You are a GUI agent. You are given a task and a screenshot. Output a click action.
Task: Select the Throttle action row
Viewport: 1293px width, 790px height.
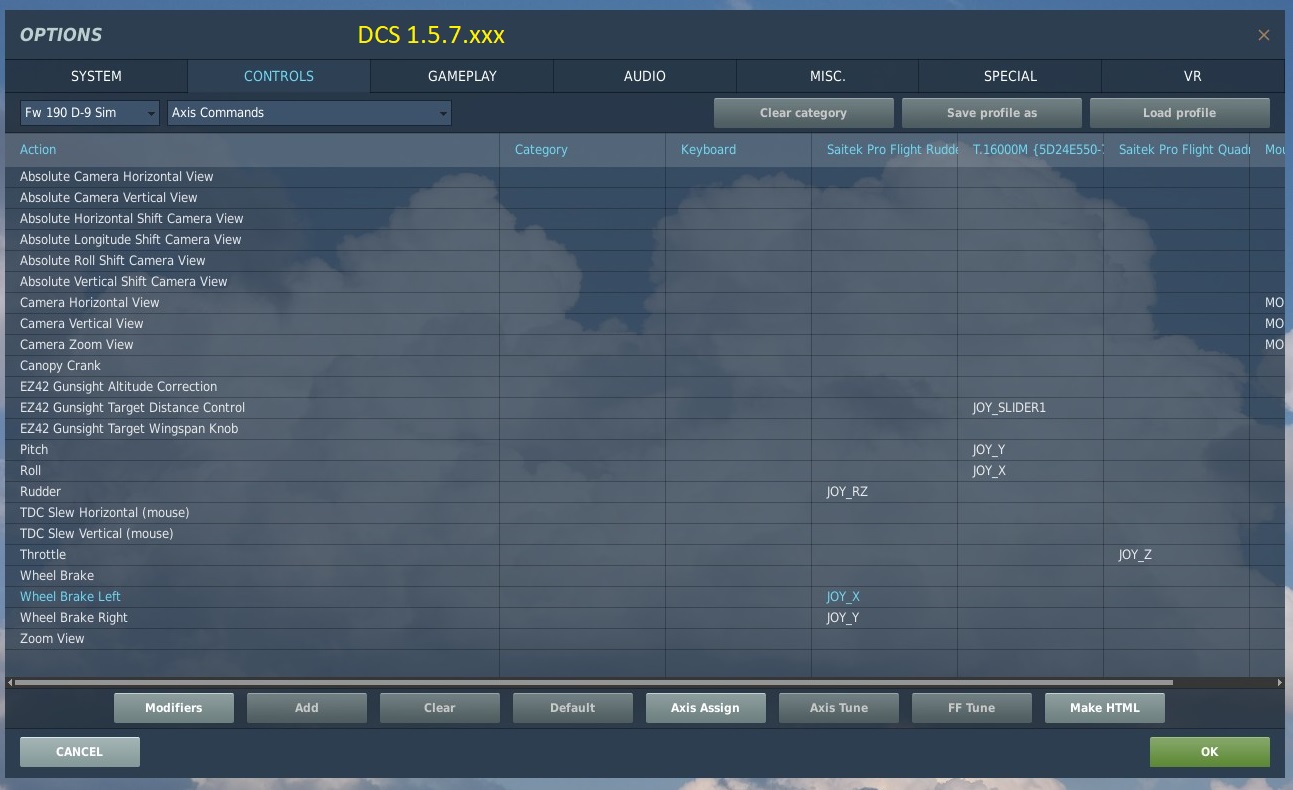[x=644, y=555]
